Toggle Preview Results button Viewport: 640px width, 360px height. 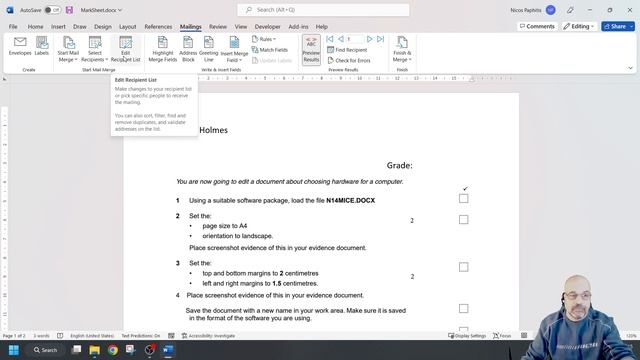pyautogui.click(x=311, y=49)
